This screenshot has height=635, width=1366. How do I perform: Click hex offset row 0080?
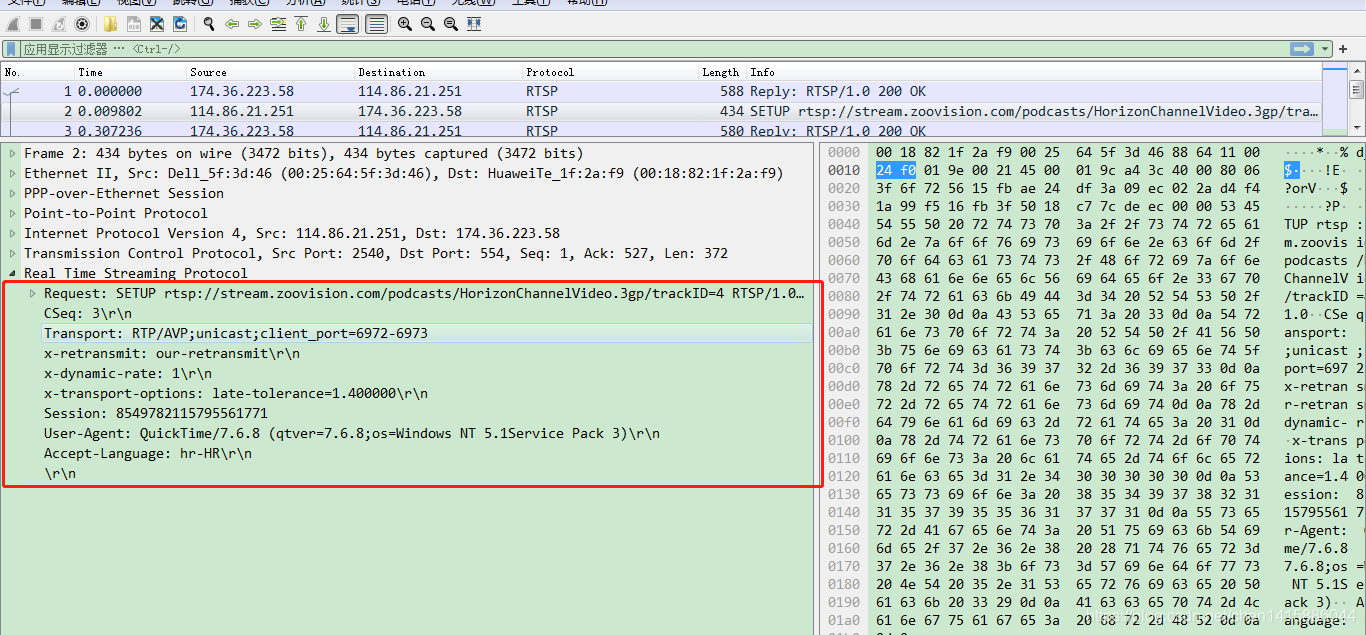(x=846, y=296)
